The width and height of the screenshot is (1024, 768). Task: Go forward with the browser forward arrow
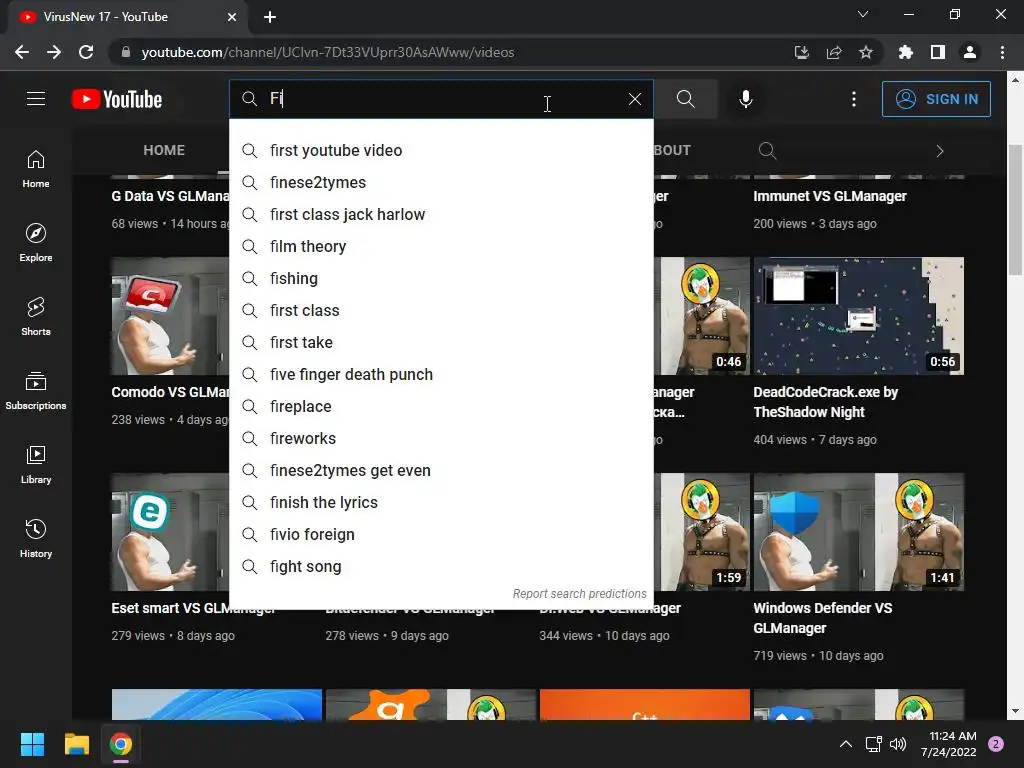point(54,52)
